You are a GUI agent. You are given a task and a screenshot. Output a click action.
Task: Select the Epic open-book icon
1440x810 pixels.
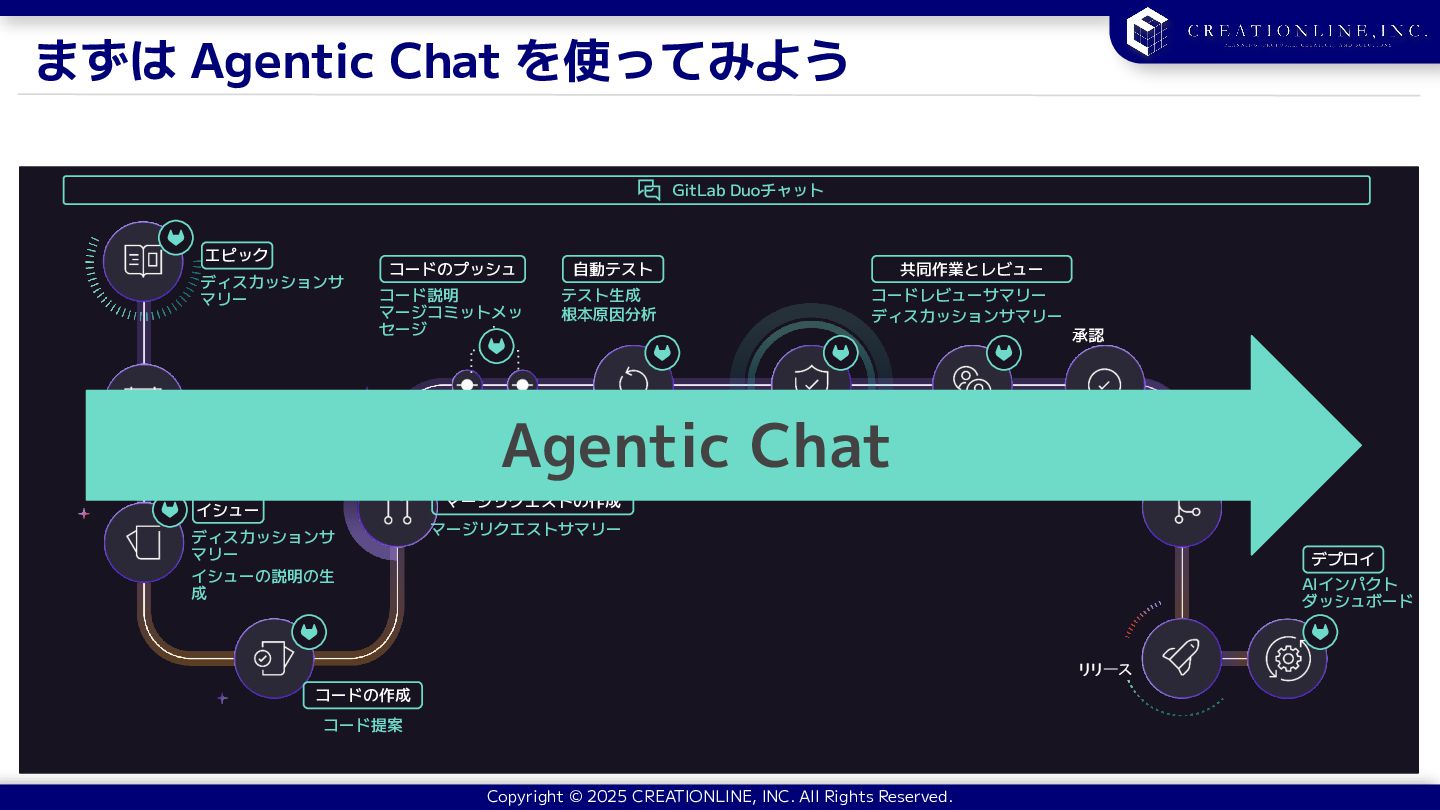(x=143, y=261)
